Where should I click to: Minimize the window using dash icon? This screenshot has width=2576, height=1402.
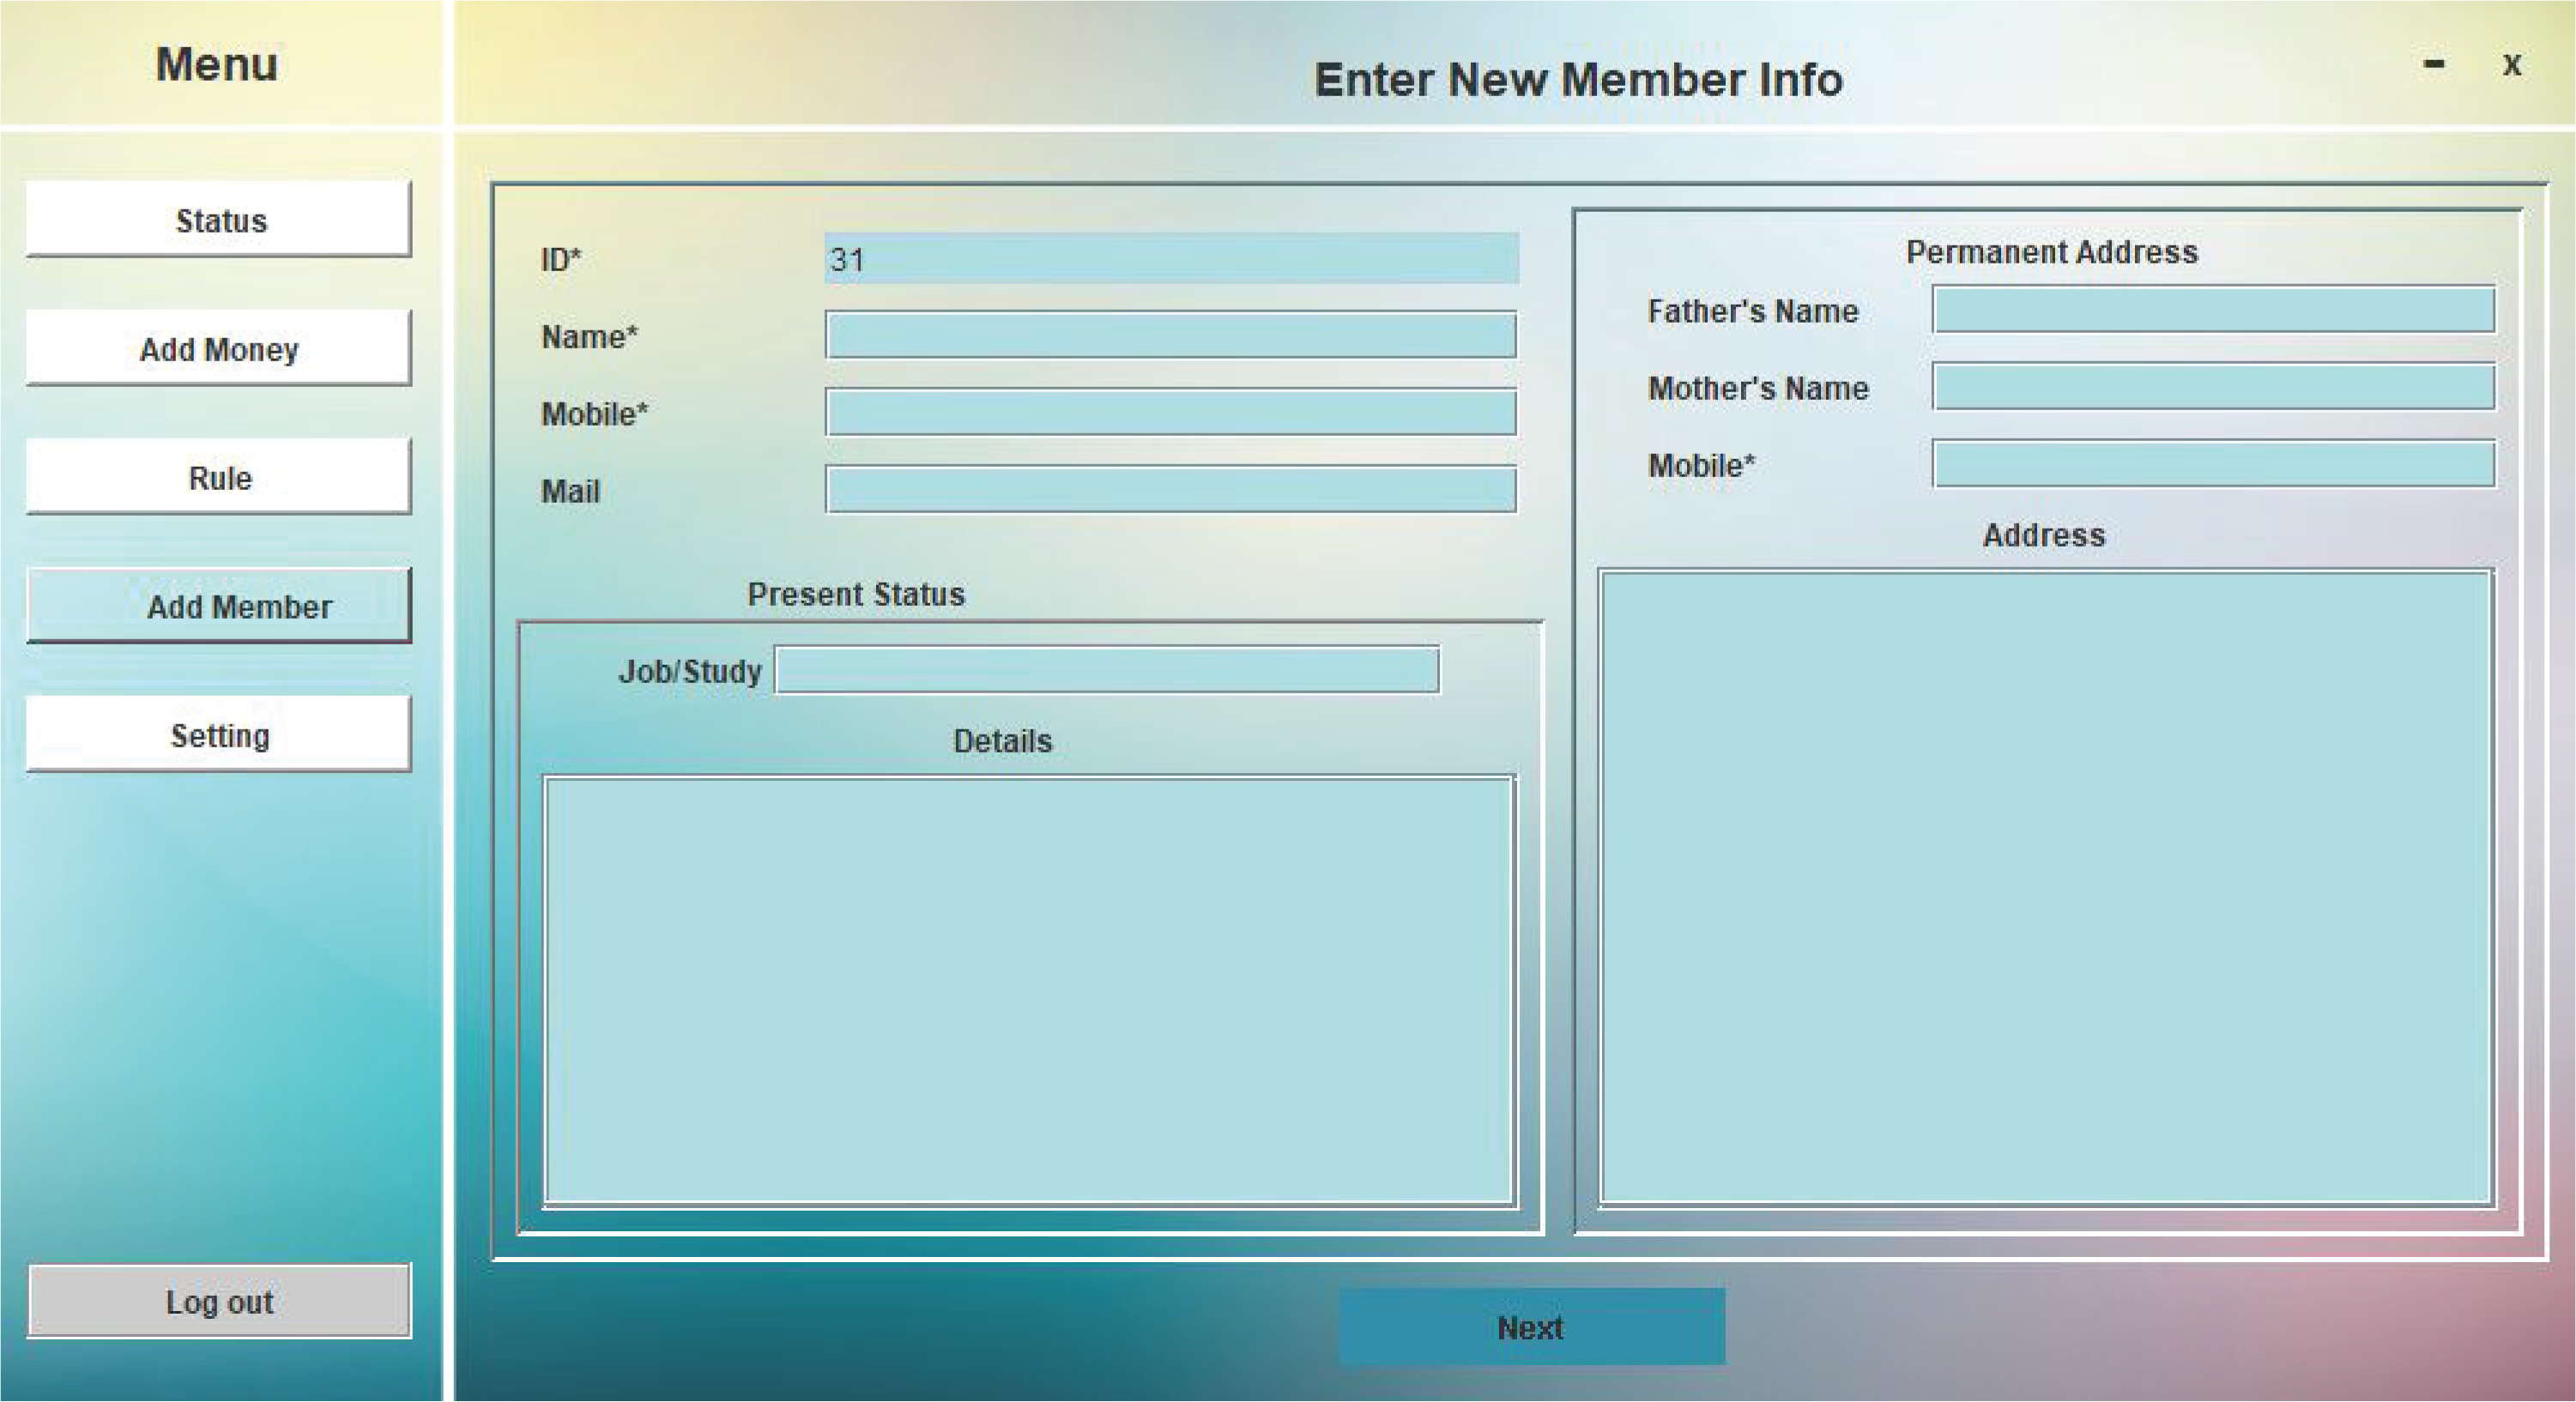2434,65
